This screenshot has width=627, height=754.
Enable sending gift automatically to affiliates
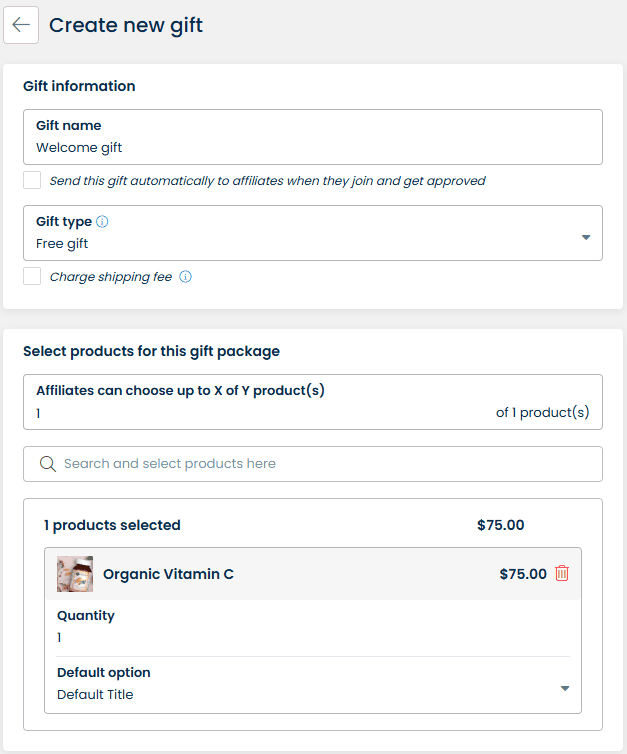pos(32,181)
